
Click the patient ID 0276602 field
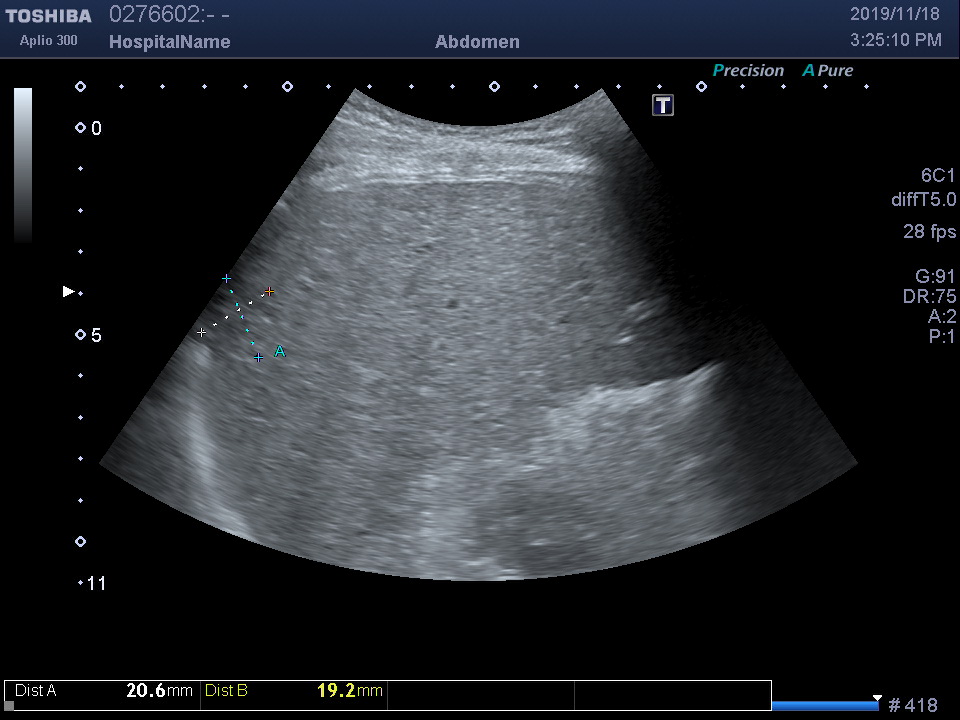169,15
